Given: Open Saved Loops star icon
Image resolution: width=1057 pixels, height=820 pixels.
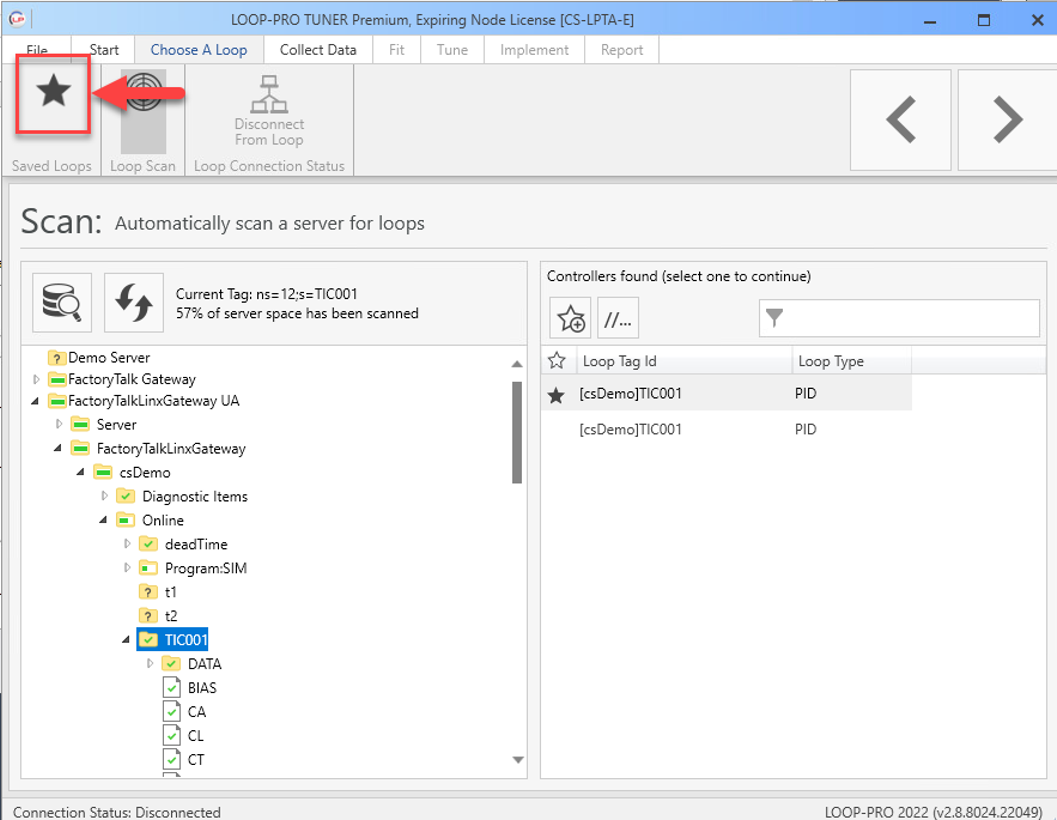Looking at the screenshot, I should point(53,93).
